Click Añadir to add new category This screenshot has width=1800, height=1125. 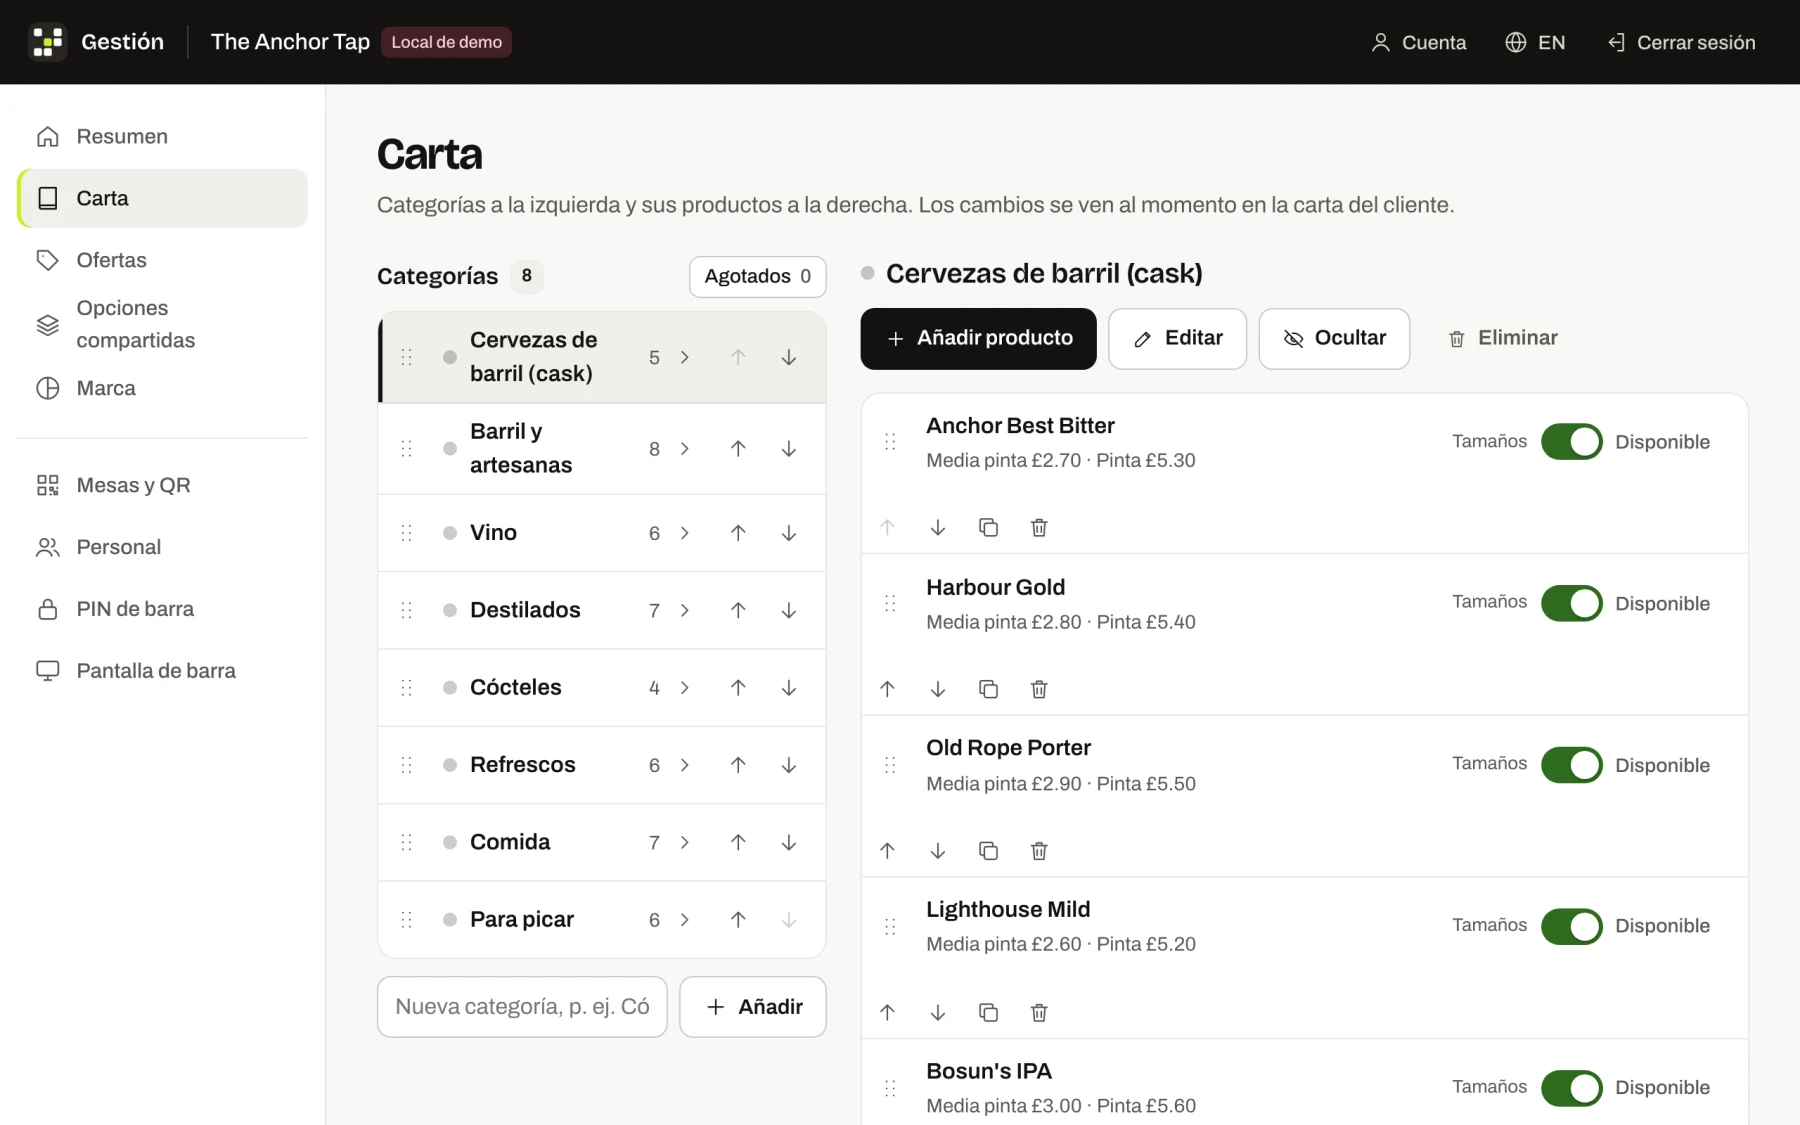click(752, 1007)
